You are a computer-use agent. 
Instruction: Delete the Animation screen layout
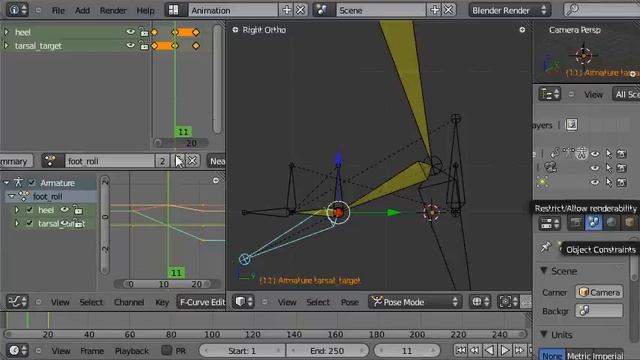tap(300, 10)
